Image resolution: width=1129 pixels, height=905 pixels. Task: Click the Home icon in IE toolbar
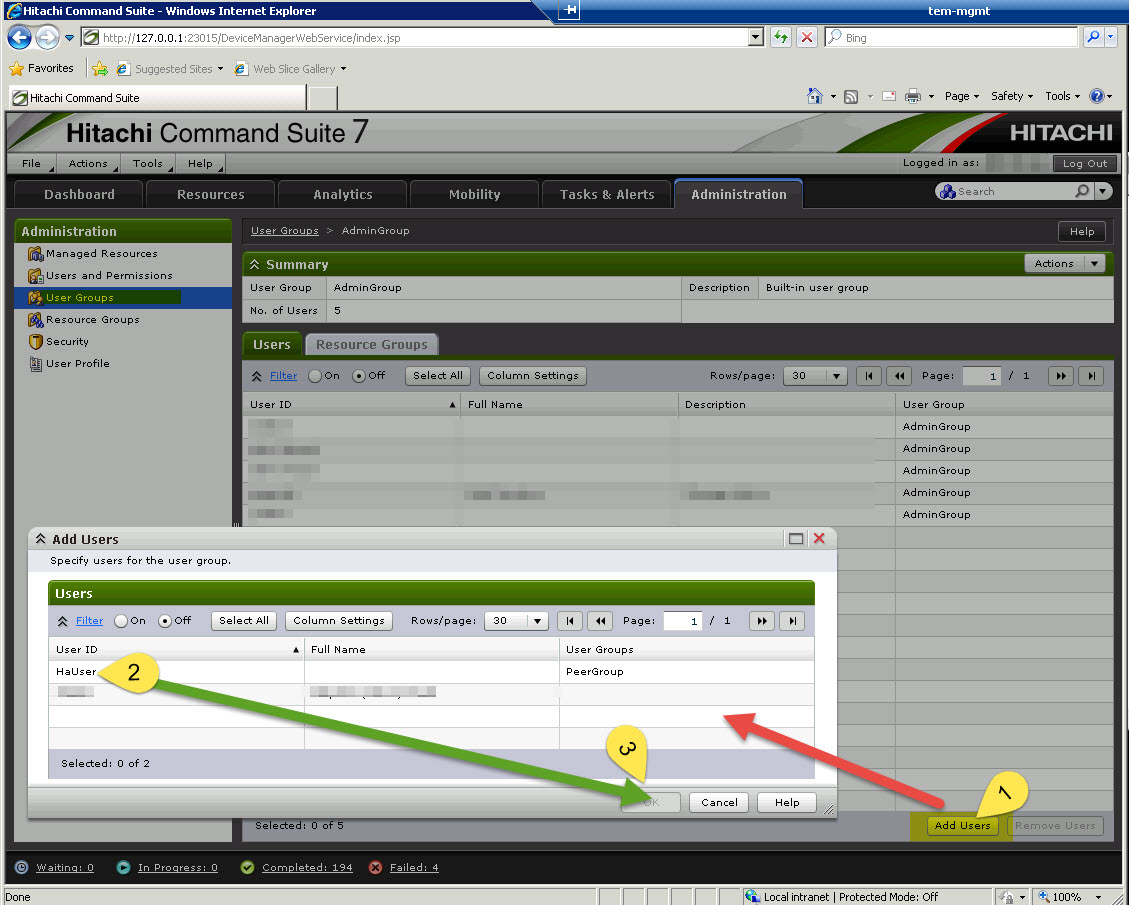(814, 96)
